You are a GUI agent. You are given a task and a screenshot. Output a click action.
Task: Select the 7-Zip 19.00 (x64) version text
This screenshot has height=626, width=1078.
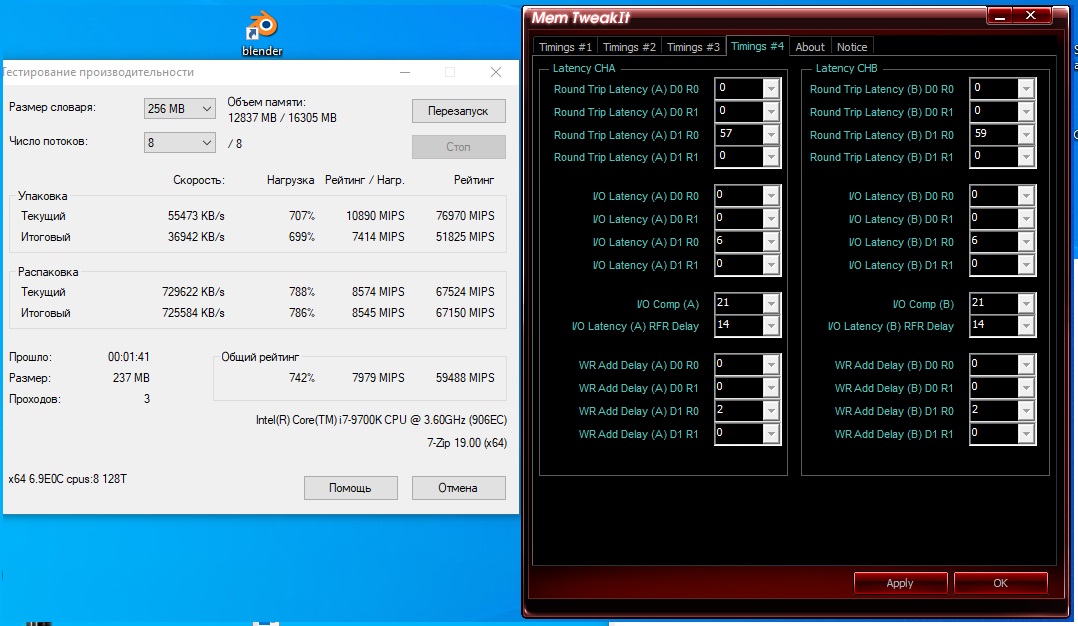pos(467,443)
